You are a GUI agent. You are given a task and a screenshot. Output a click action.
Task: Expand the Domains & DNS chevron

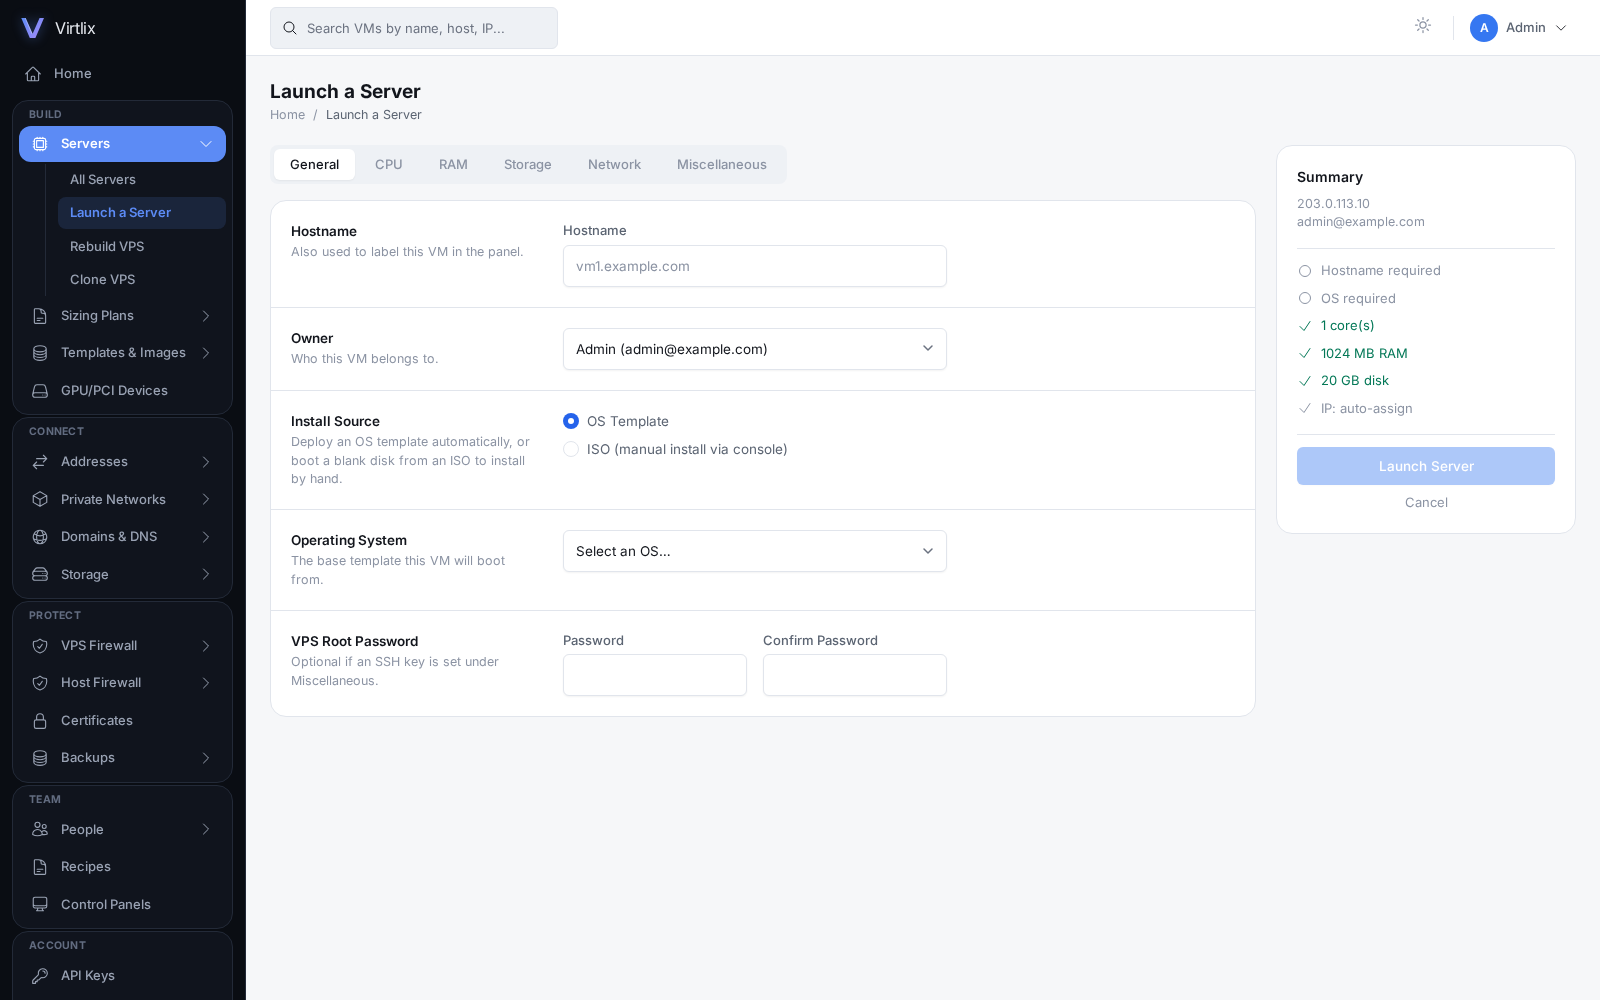tap(206, 537)
